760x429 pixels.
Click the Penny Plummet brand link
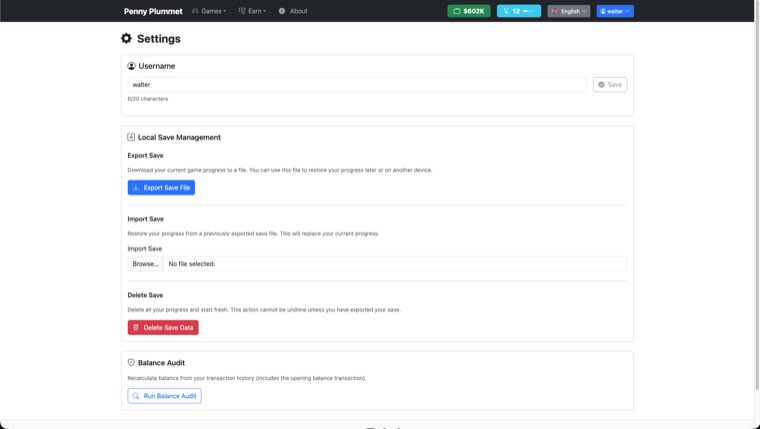tap(153, 11)
